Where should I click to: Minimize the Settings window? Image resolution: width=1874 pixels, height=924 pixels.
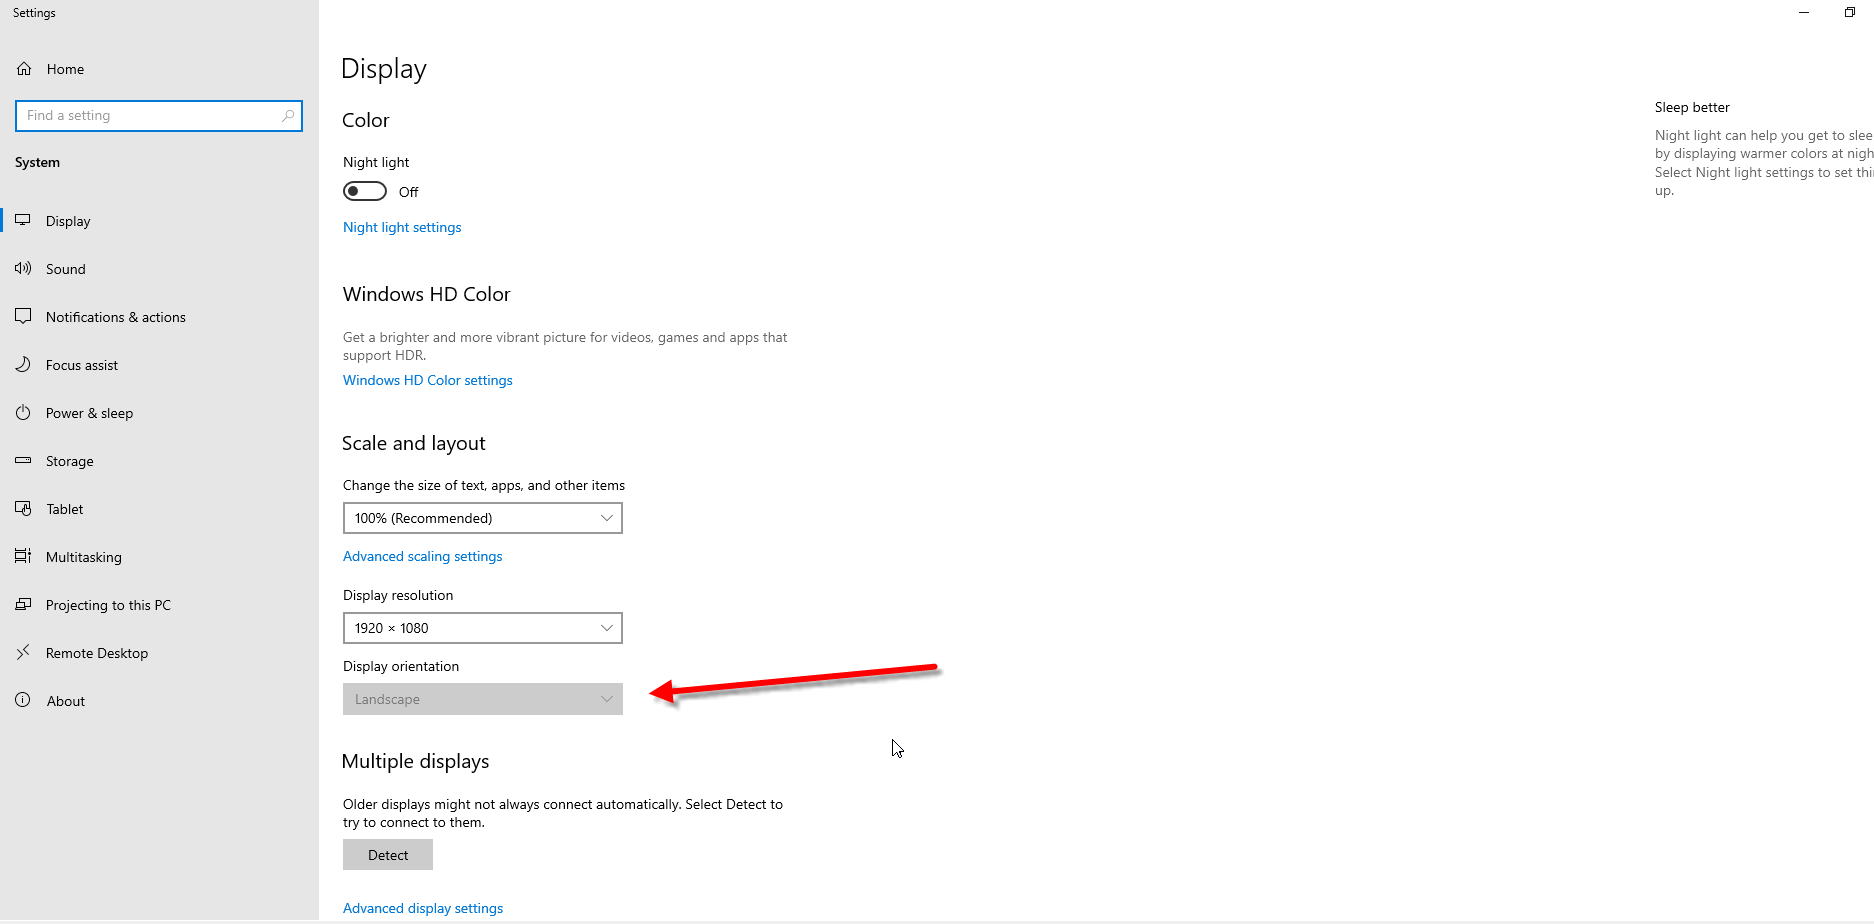point(1804,13)
